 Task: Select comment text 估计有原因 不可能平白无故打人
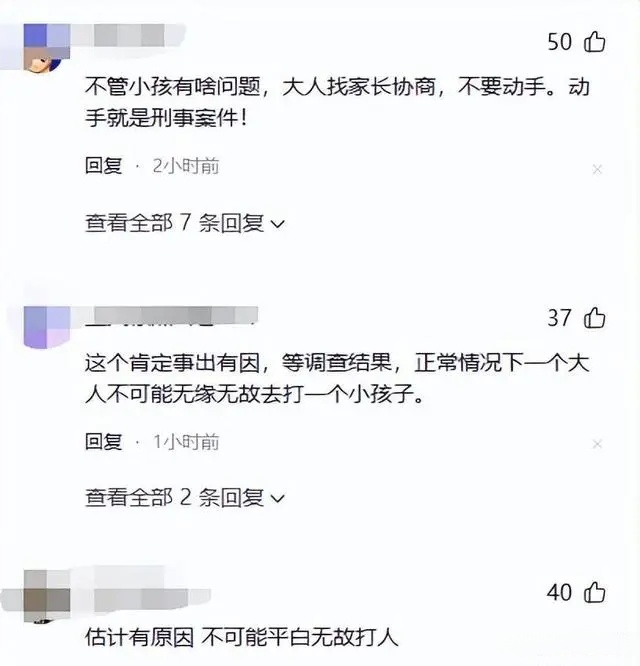coord(241,637)
